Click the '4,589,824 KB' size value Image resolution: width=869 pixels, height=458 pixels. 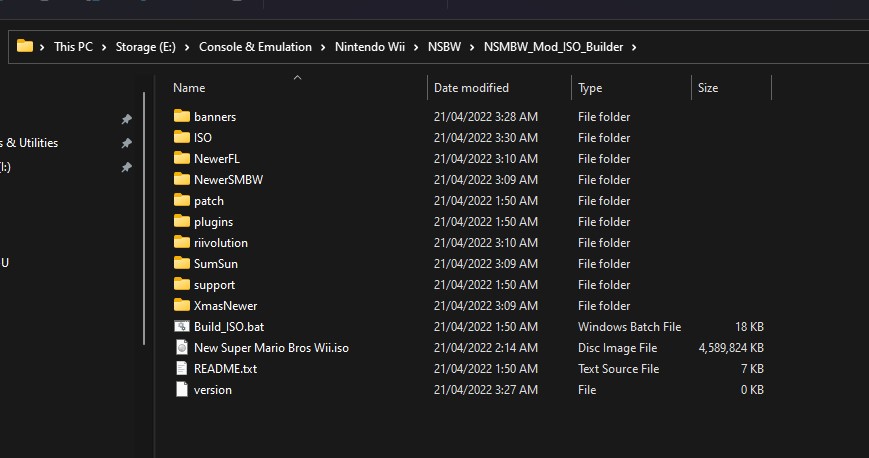(x=731, y=348)
